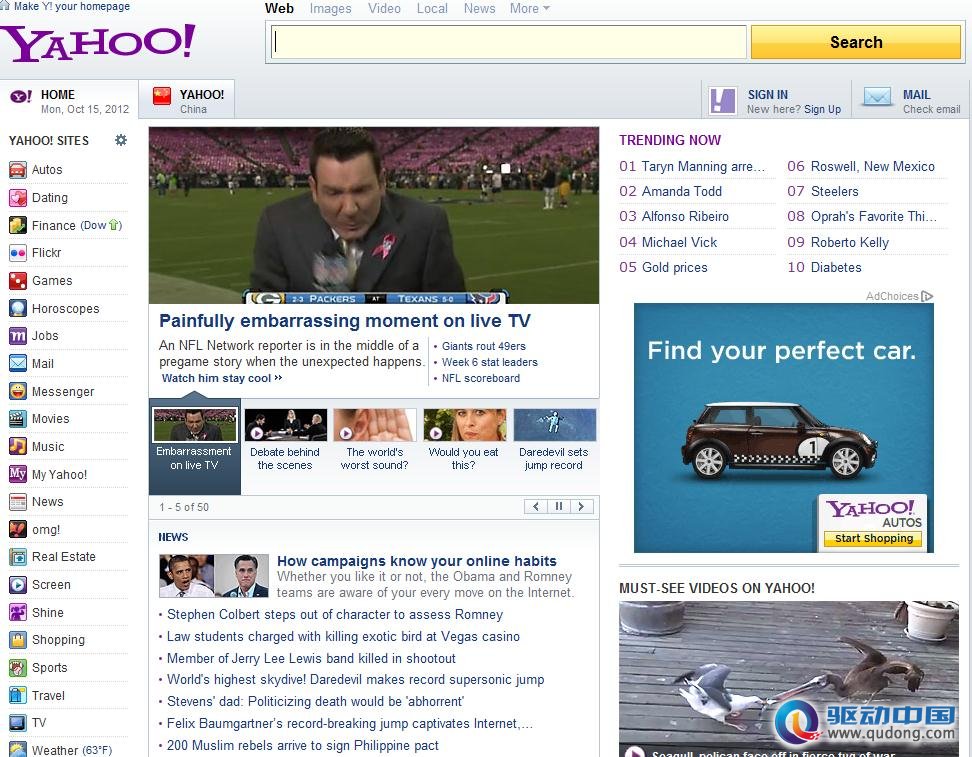Open the My Yahoo! icon
The image size is (972, 757).
click(x=17, y=474)
